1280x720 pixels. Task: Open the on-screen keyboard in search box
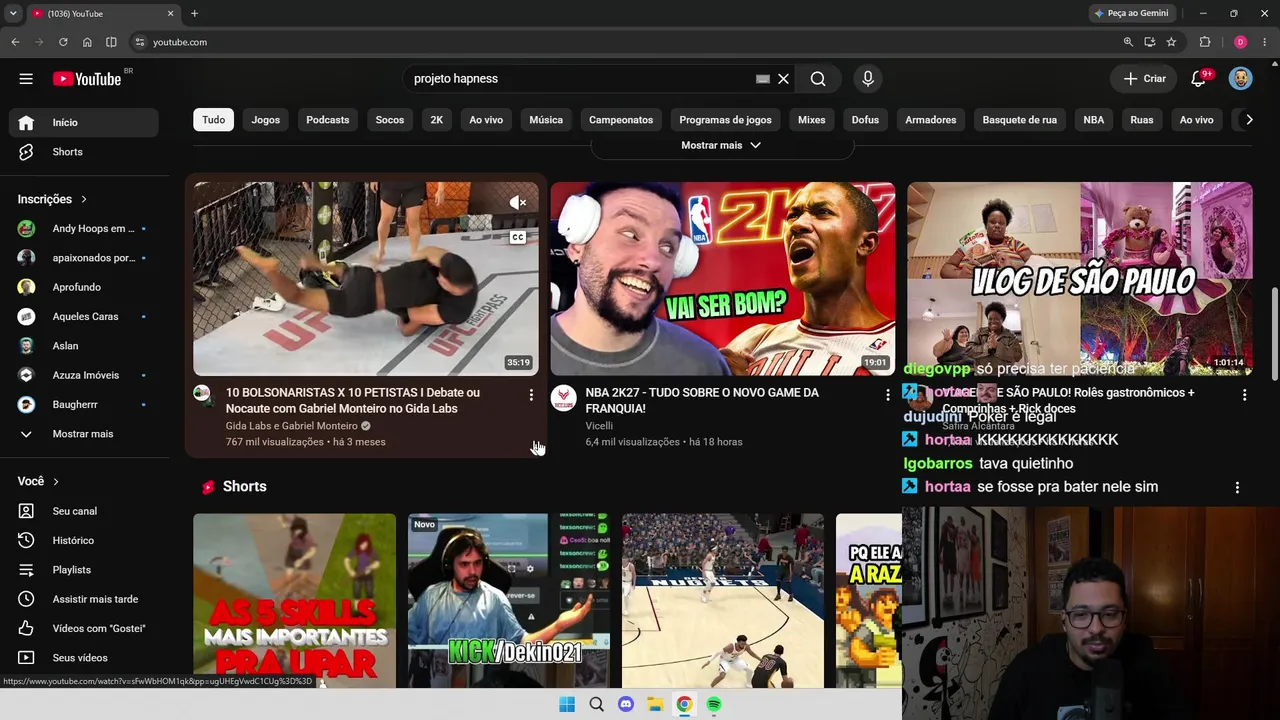763,79
